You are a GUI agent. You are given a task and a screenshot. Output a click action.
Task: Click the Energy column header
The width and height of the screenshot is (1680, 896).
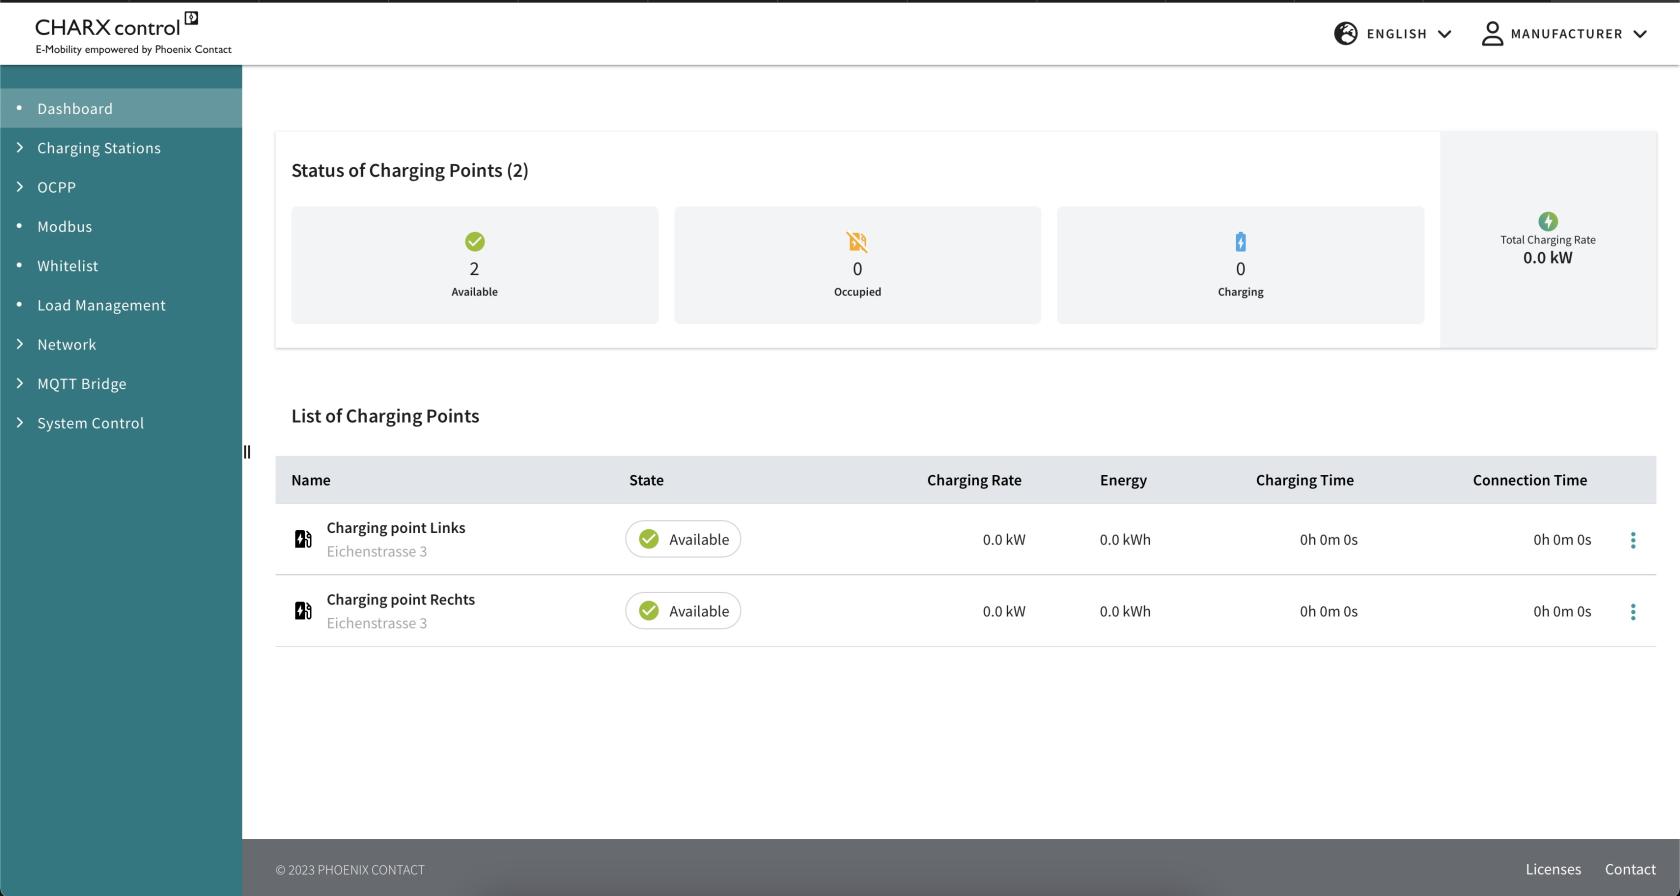[1123, 480]
